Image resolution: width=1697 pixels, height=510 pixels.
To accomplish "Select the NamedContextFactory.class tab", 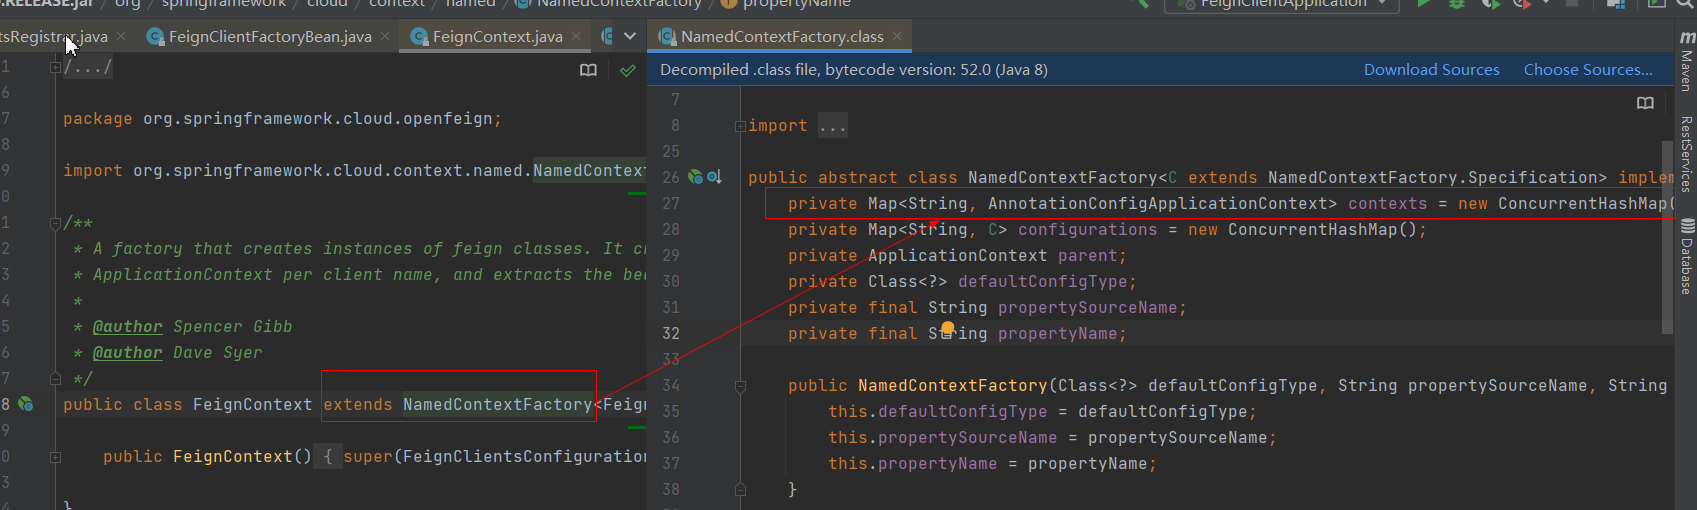I will tap(782, 36).
